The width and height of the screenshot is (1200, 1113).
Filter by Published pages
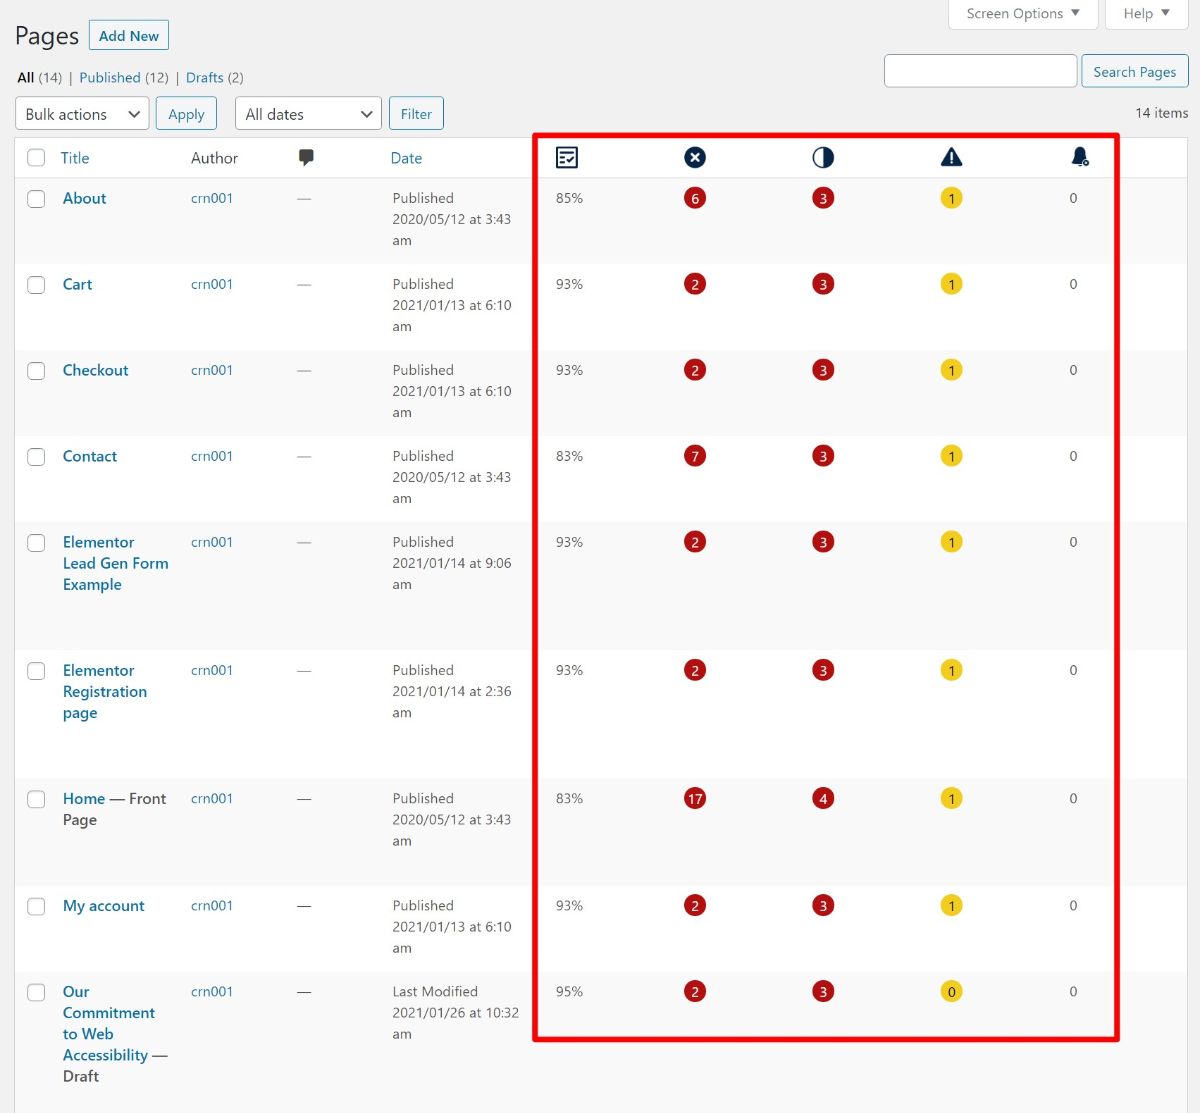[110, 77]
